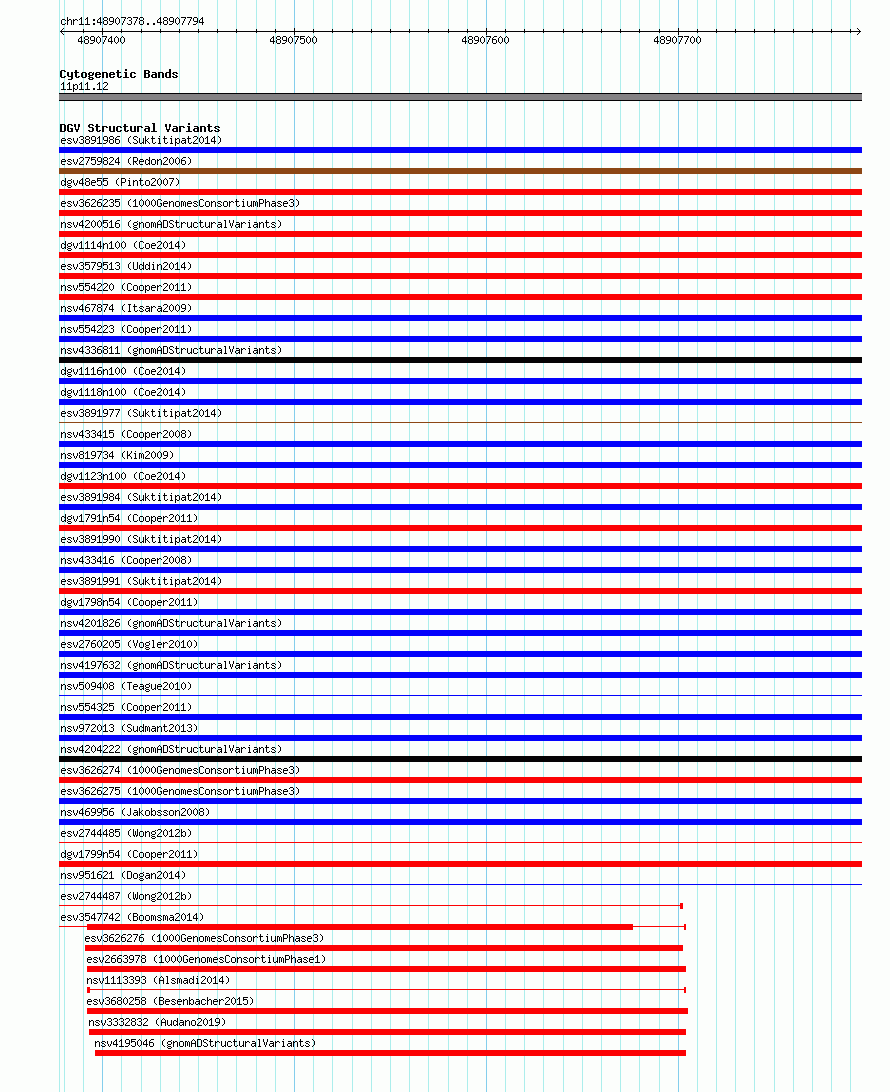Click the esv3891991 (Suktitipat2014) label
Image resolution: width=890 pixels, height=1092 pixels.
(141, 581)
